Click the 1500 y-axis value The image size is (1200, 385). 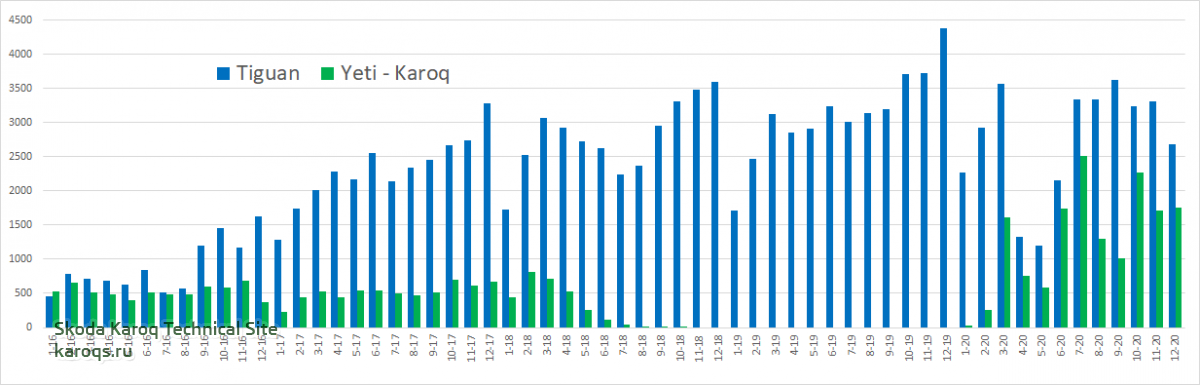(19, 224)
